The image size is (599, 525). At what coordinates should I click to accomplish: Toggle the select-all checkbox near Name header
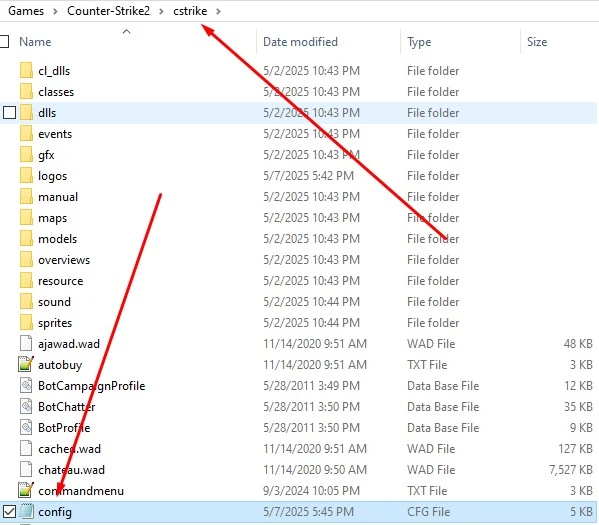click(x=4, y=41)
